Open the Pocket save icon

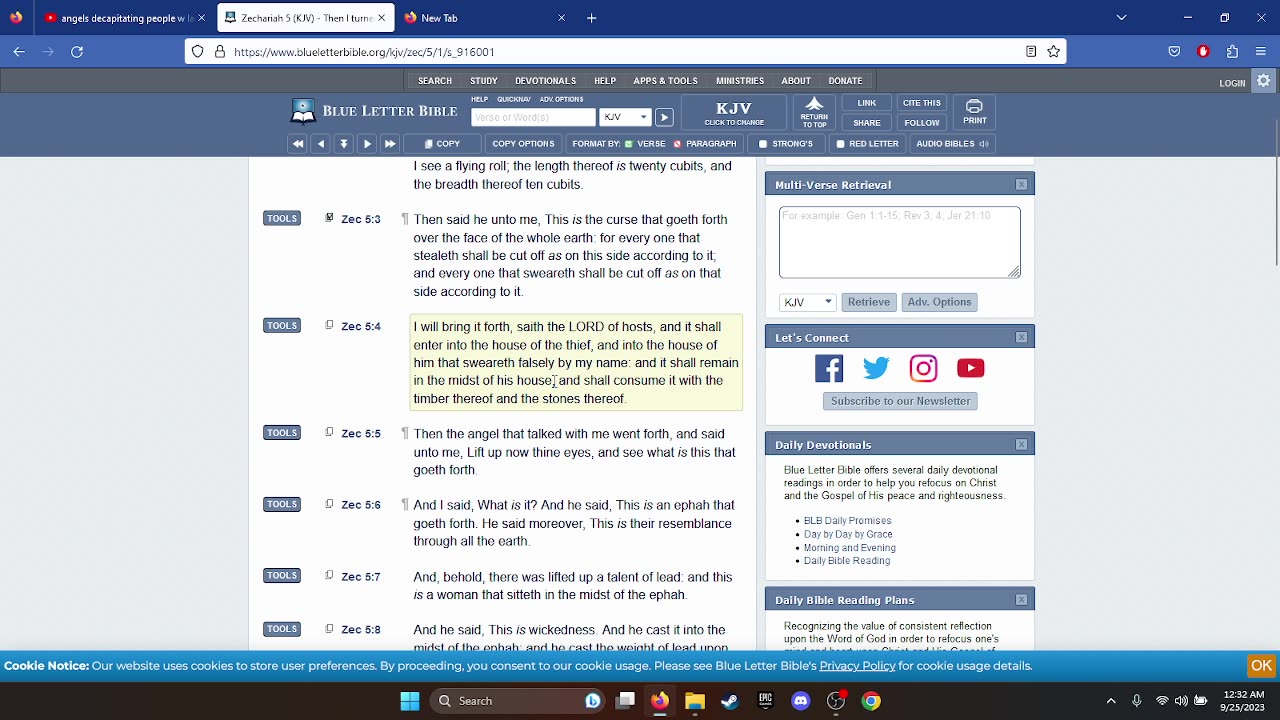tap(1175, 52)
